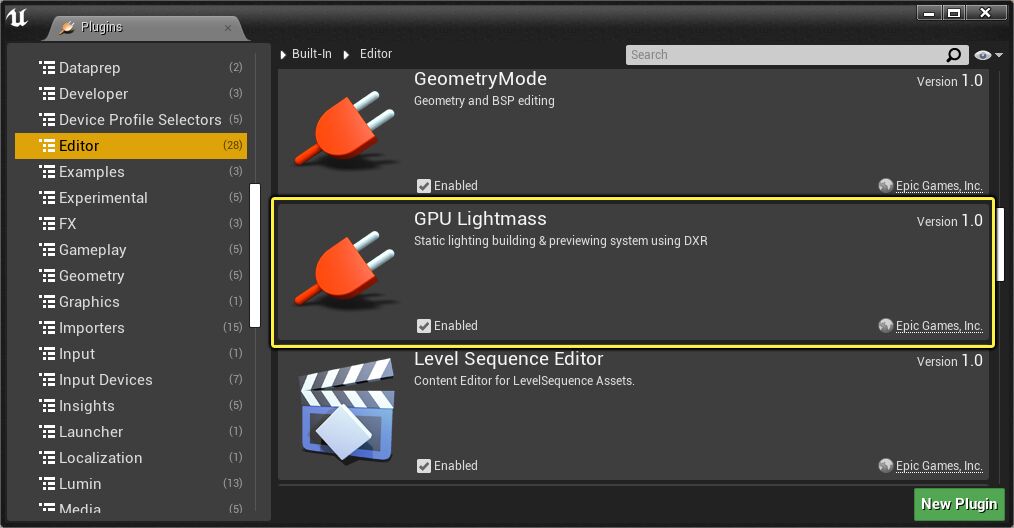Click the GeometryMode plugin plug icon
This screenshot has width=1014, height=528.
click(x=338, y=130)
